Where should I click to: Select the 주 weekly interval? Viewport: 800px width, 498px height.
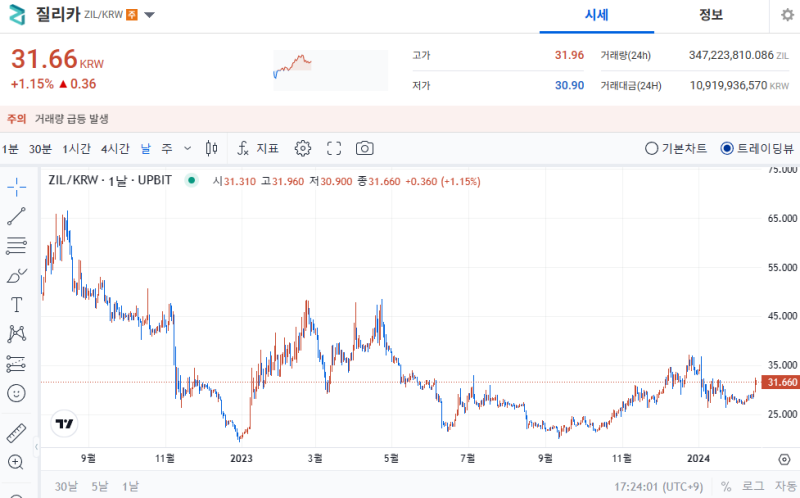pos(167,148)
